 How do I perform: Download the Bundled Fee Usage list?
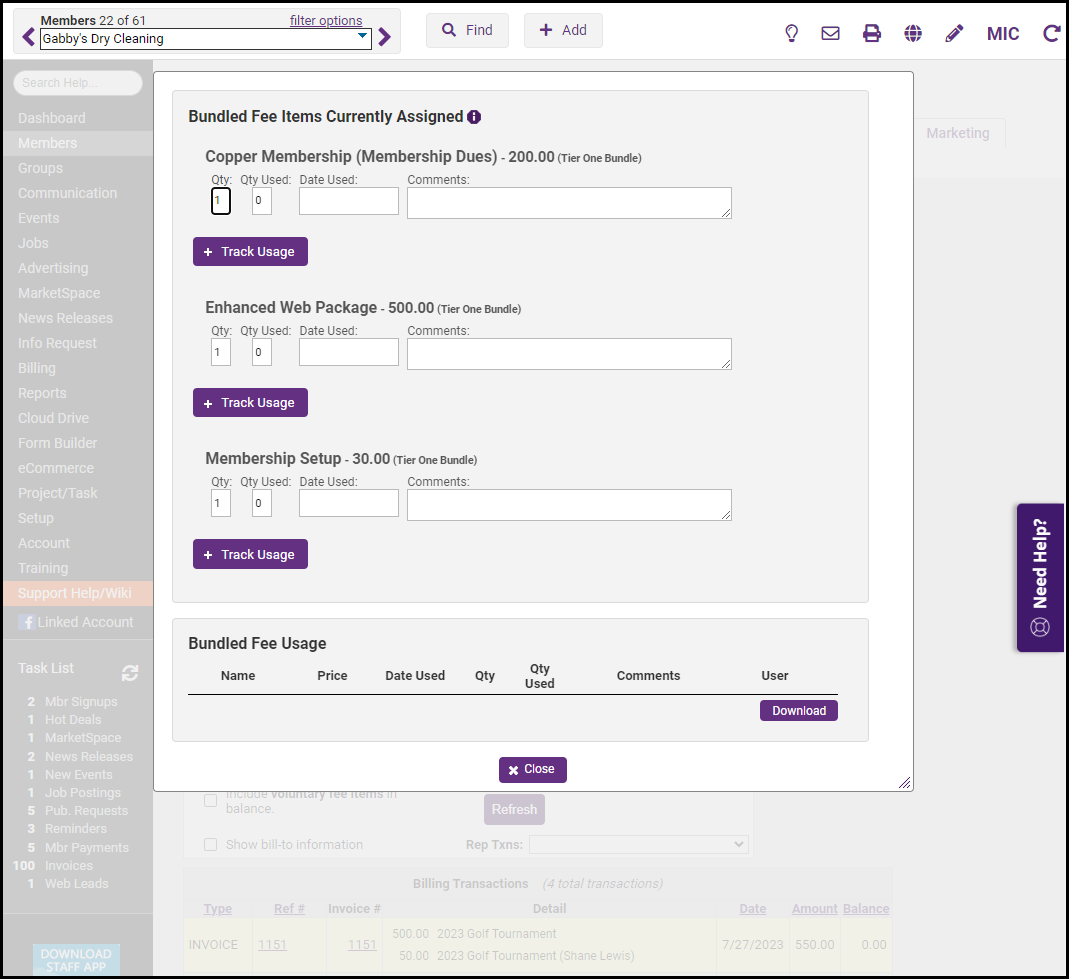coord(798,711)
